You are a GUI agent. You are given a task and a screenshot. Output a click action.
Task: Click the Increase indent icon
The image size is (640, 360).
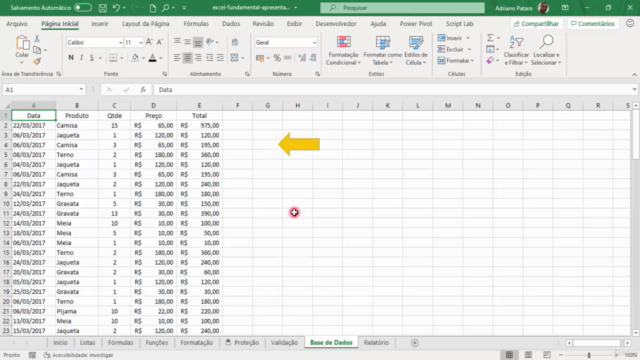(x=220, y=58)
